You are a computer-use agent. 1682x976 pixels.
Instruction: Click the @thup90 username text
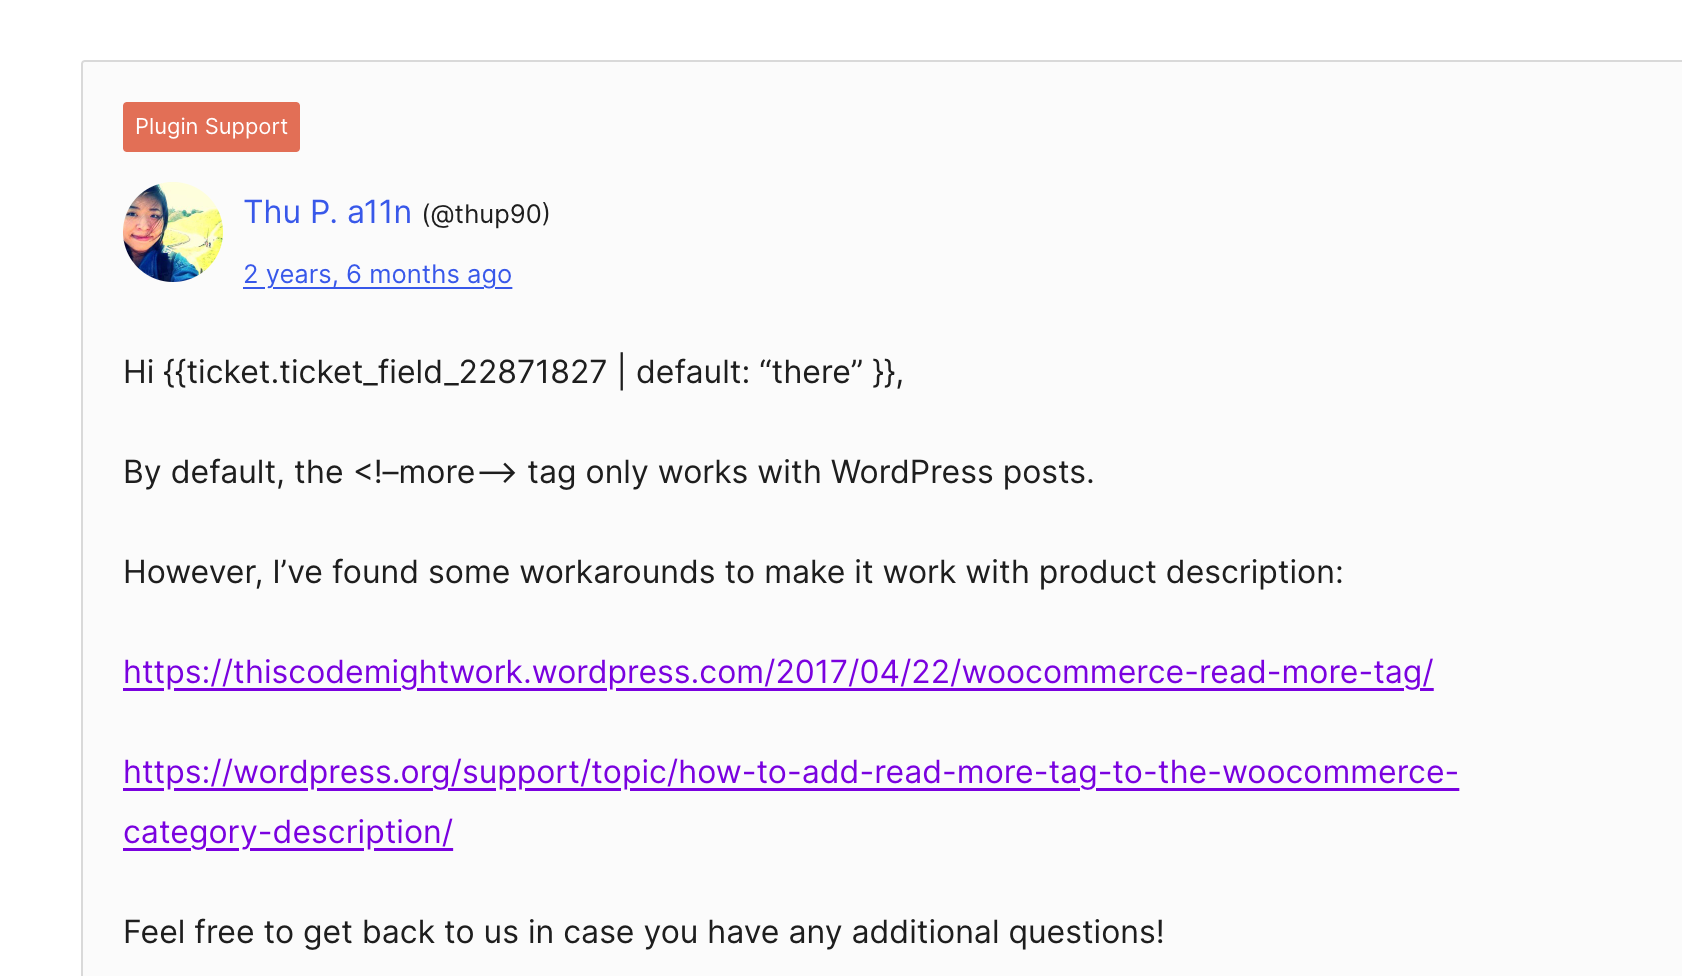click(486, 214)
